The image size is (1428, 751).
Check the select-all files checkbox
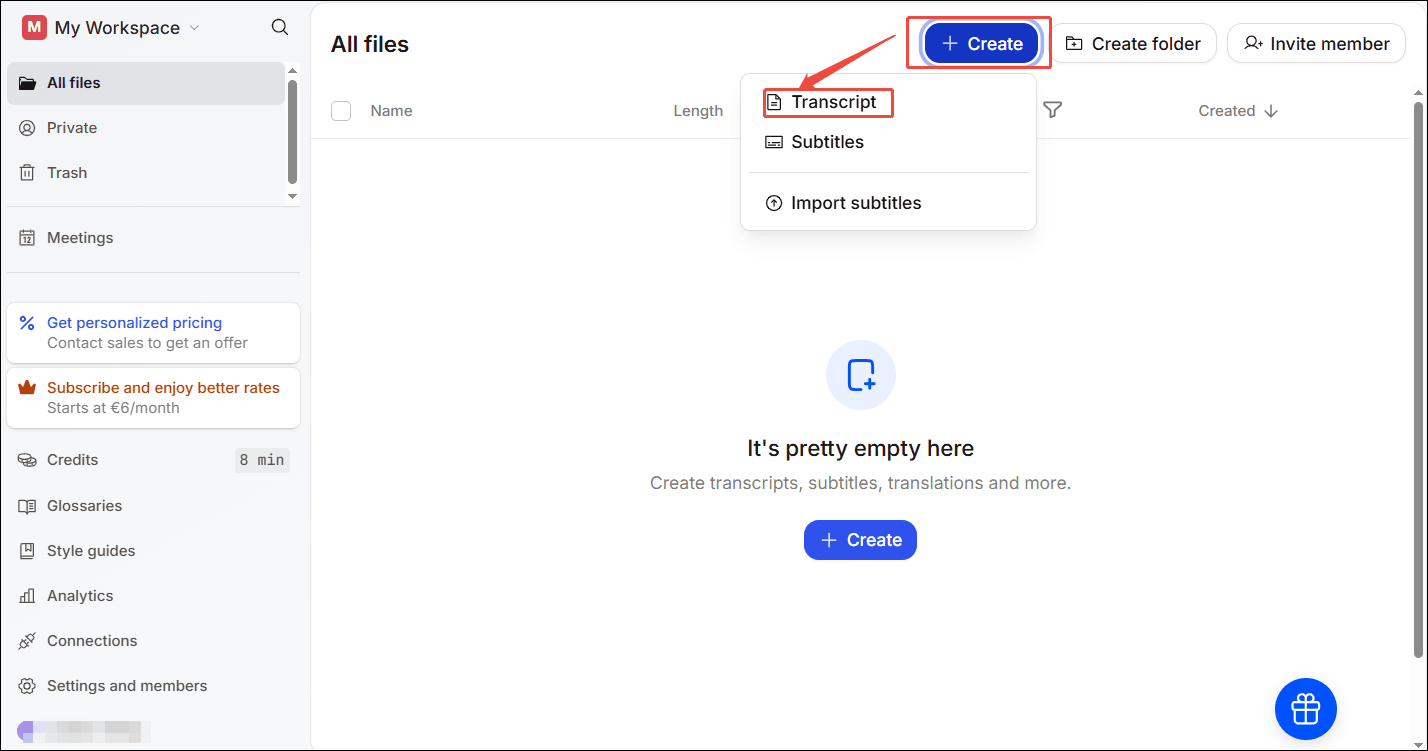(x=341, y=111)
